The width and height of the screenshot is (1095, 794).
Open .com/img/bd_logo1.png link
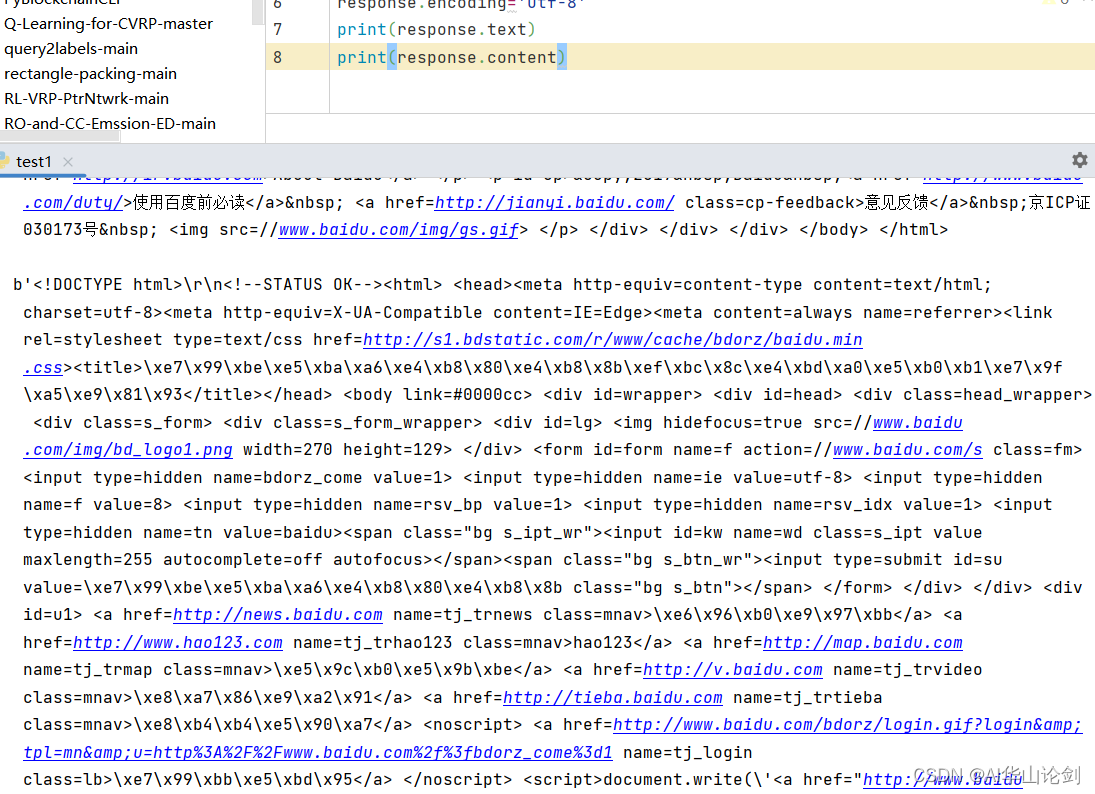click(x=127, y=450)
